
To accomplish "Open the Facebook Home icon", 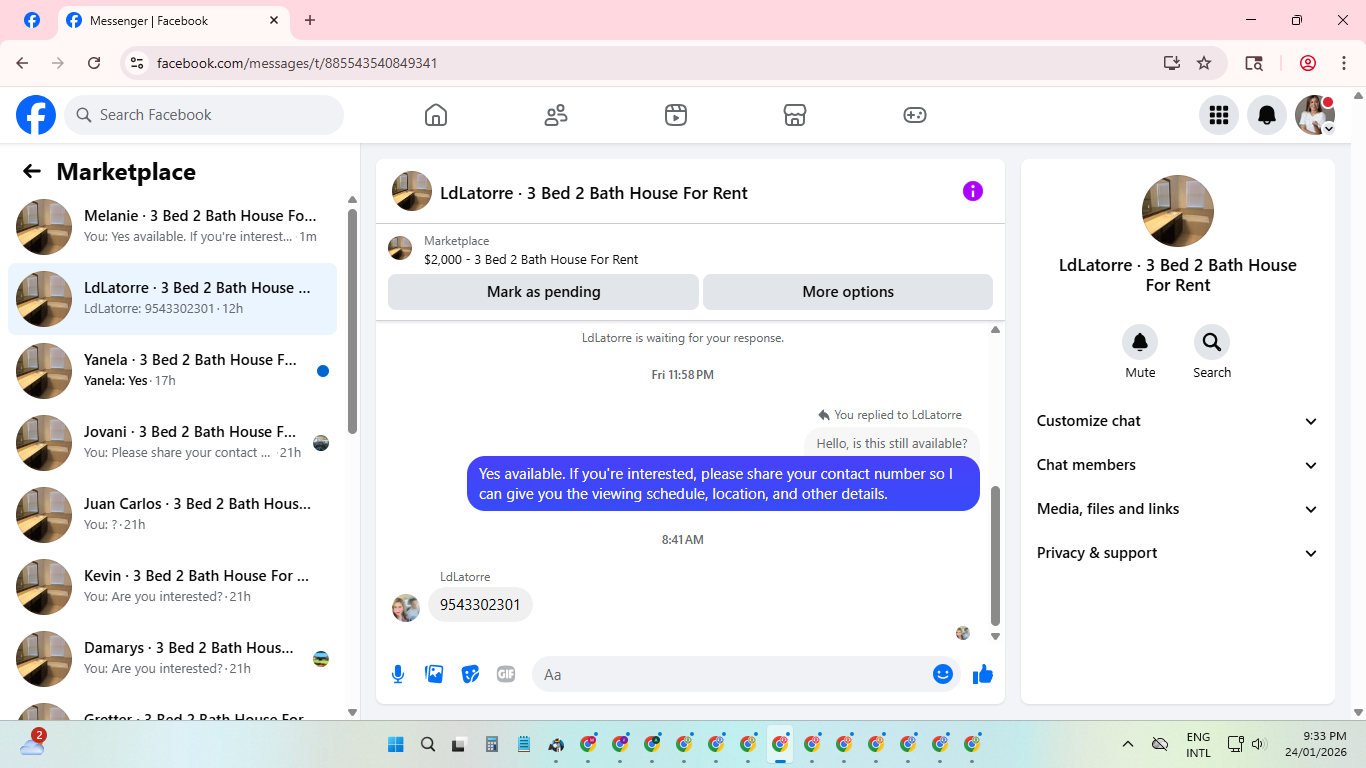I will [x=436, y=115].
